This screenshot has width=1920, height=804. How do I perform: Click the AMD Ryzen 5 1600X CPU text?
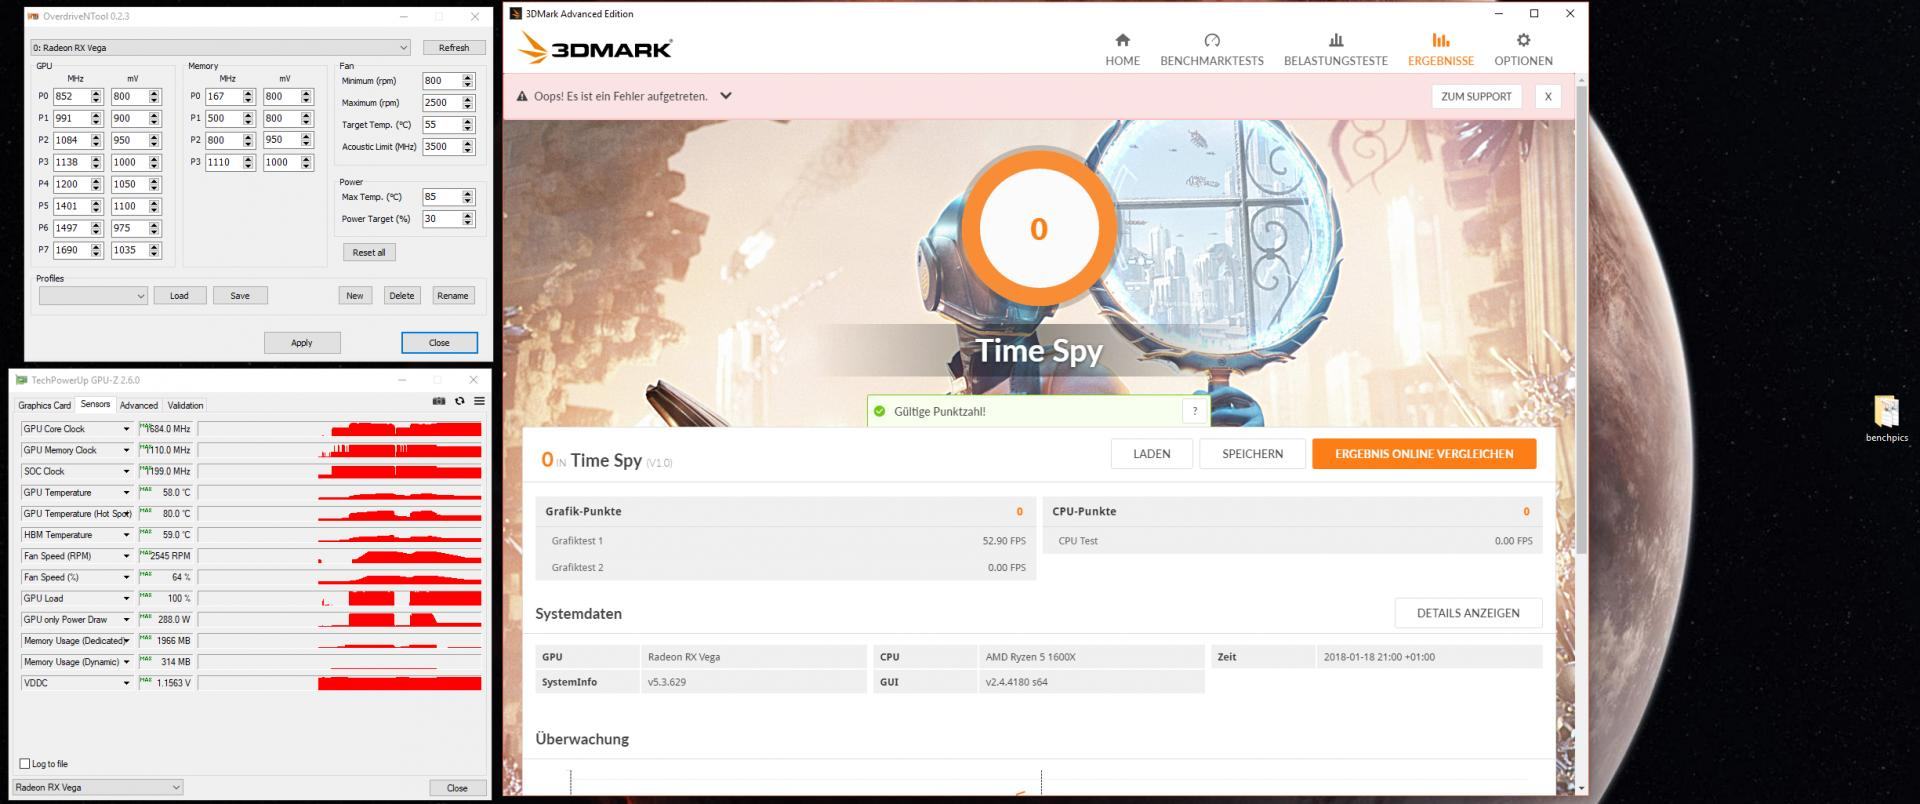coord(1030,657)
